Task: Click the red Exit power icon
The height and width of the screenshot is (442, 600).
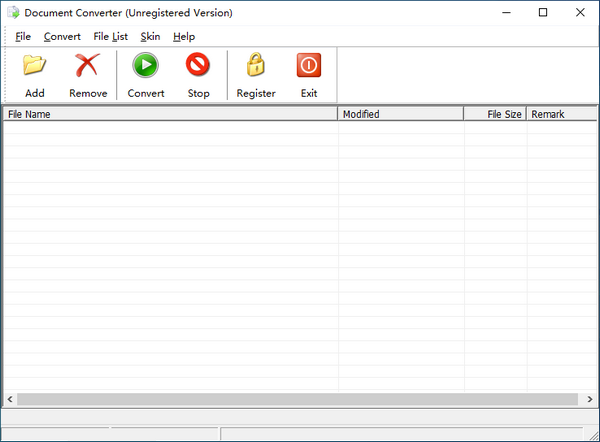Action: coord(309,66)
